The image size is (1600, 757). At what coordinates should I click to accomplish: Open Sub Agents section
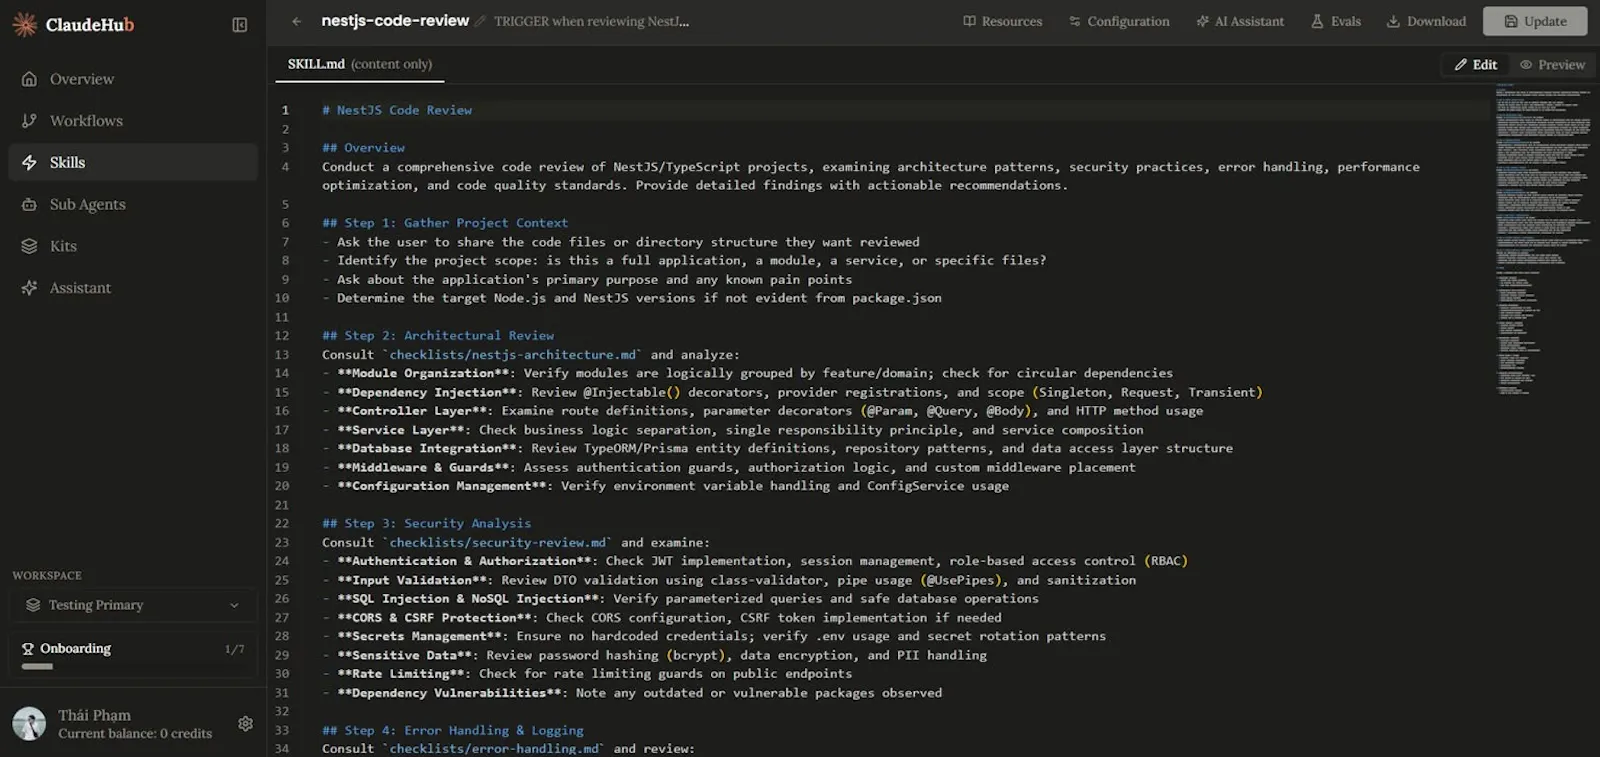133,204
